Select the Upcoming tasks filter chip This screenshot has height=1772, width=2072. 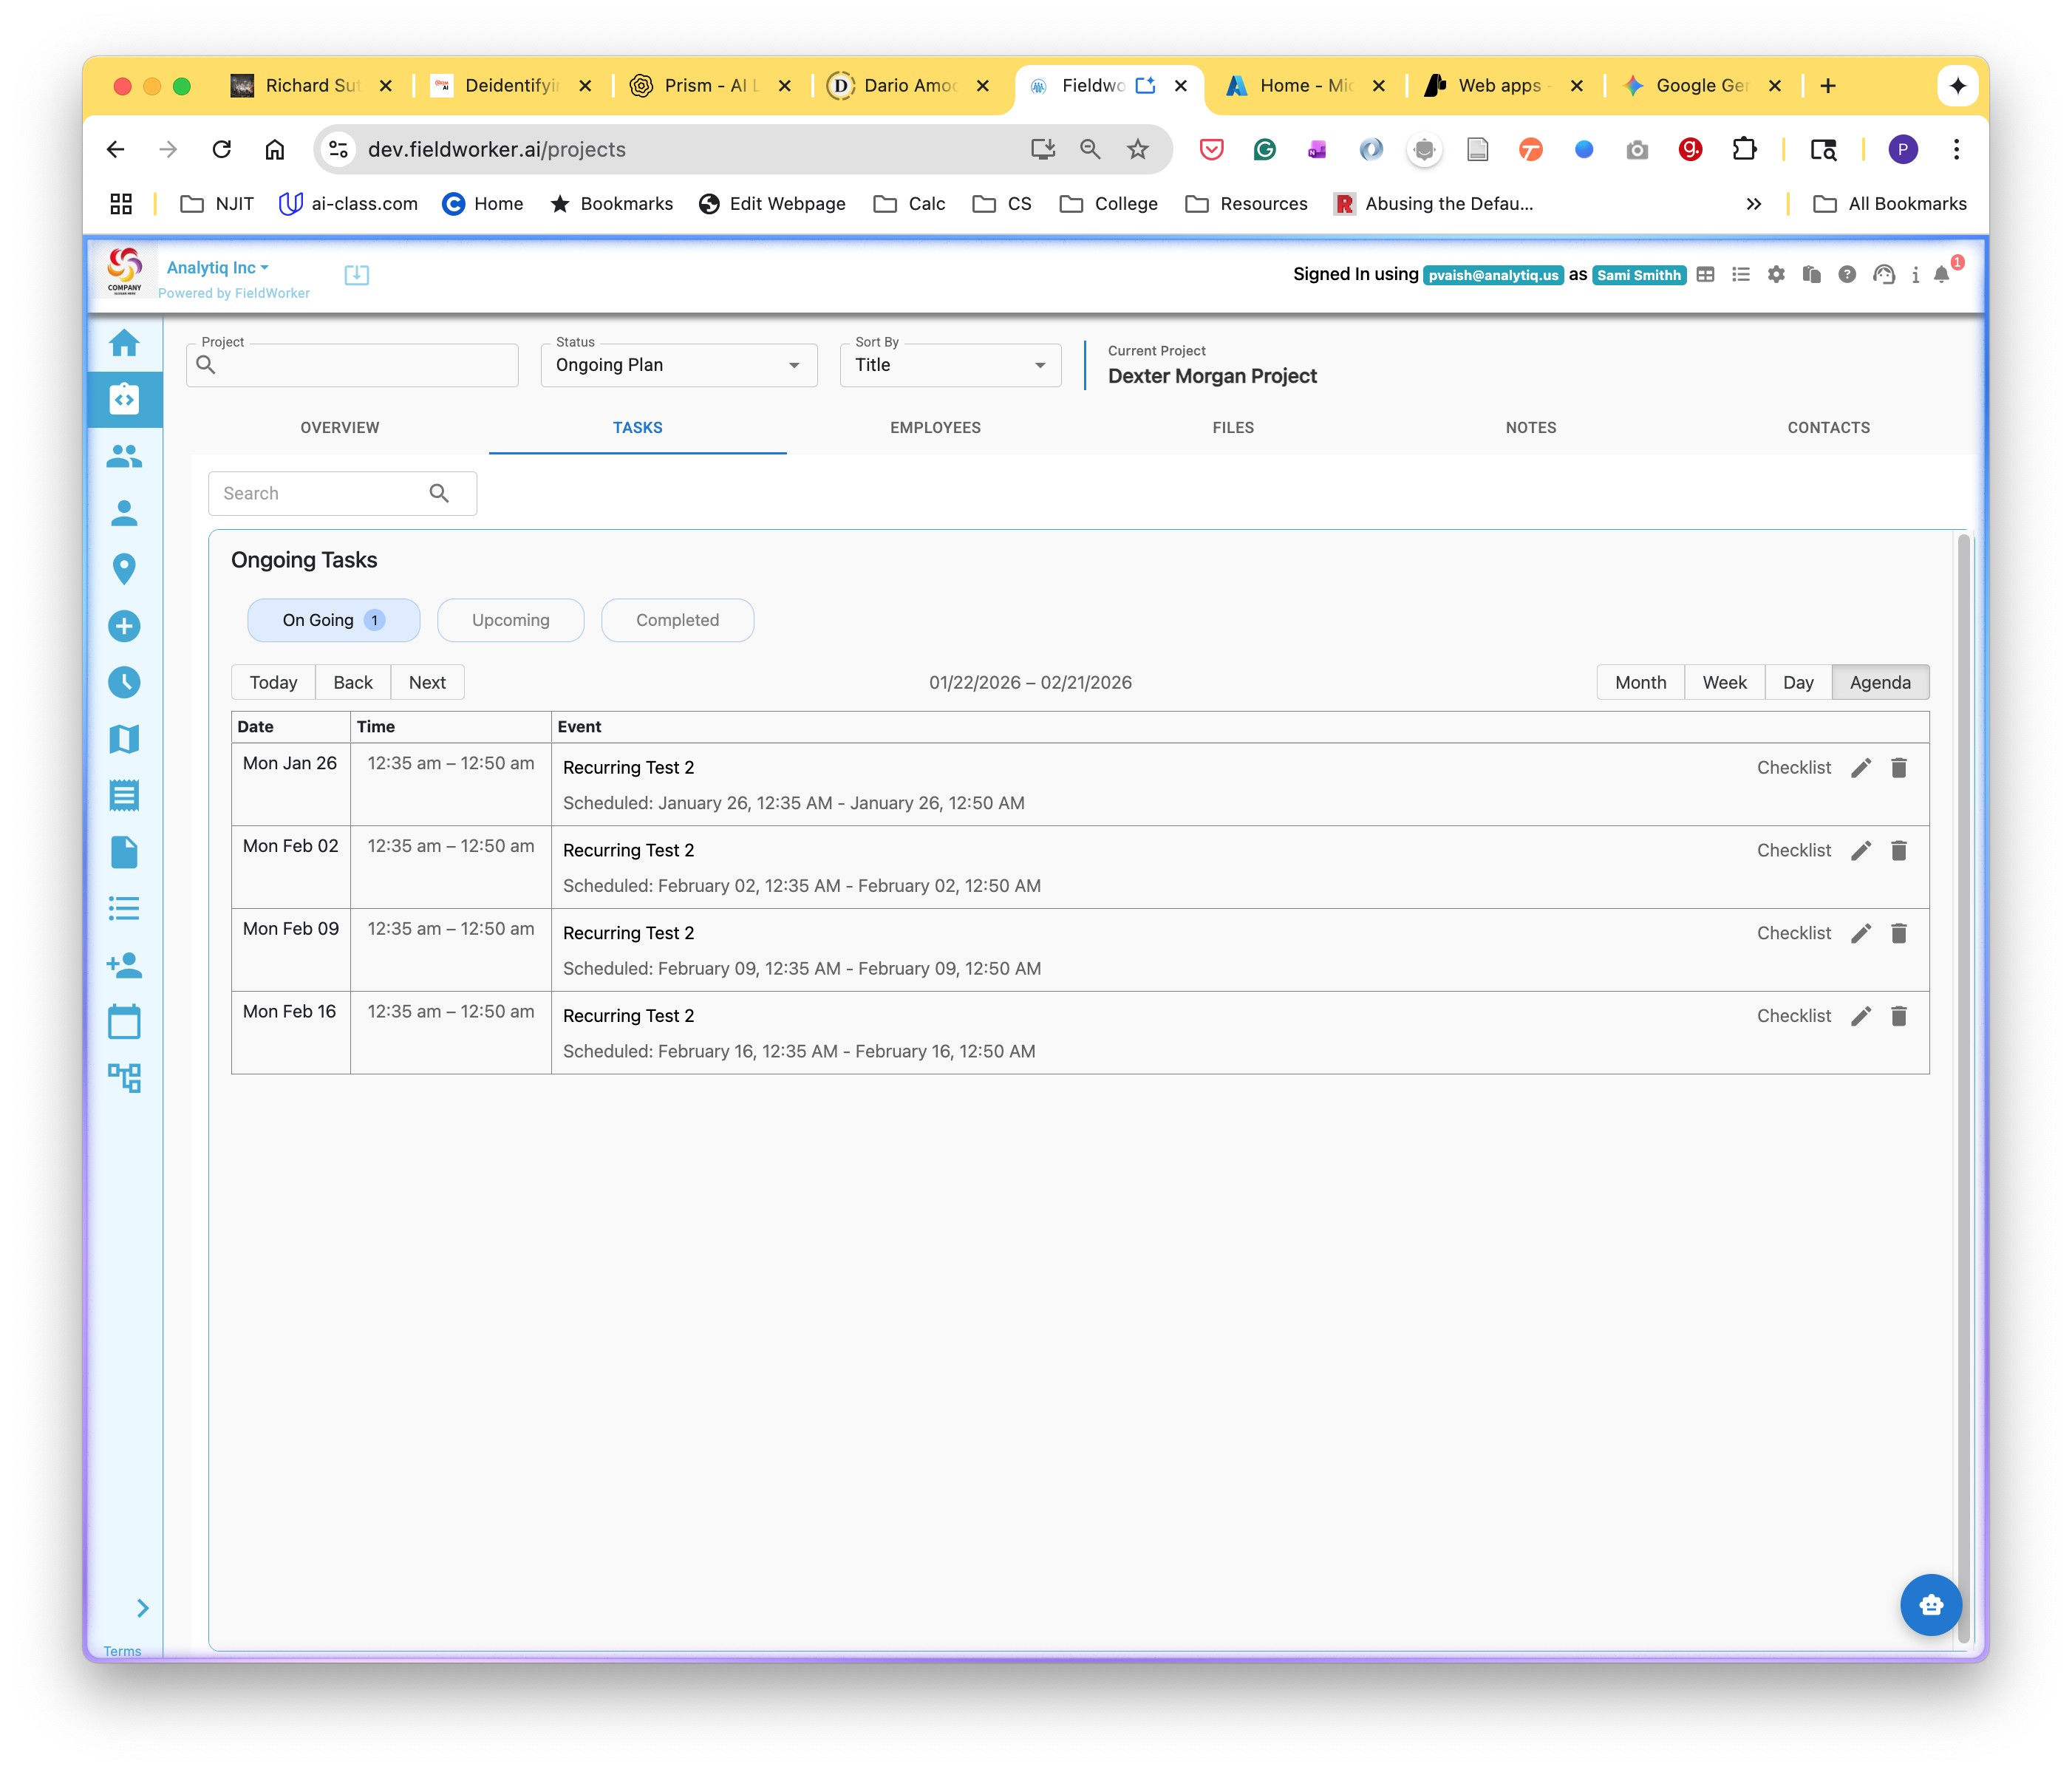510,620
